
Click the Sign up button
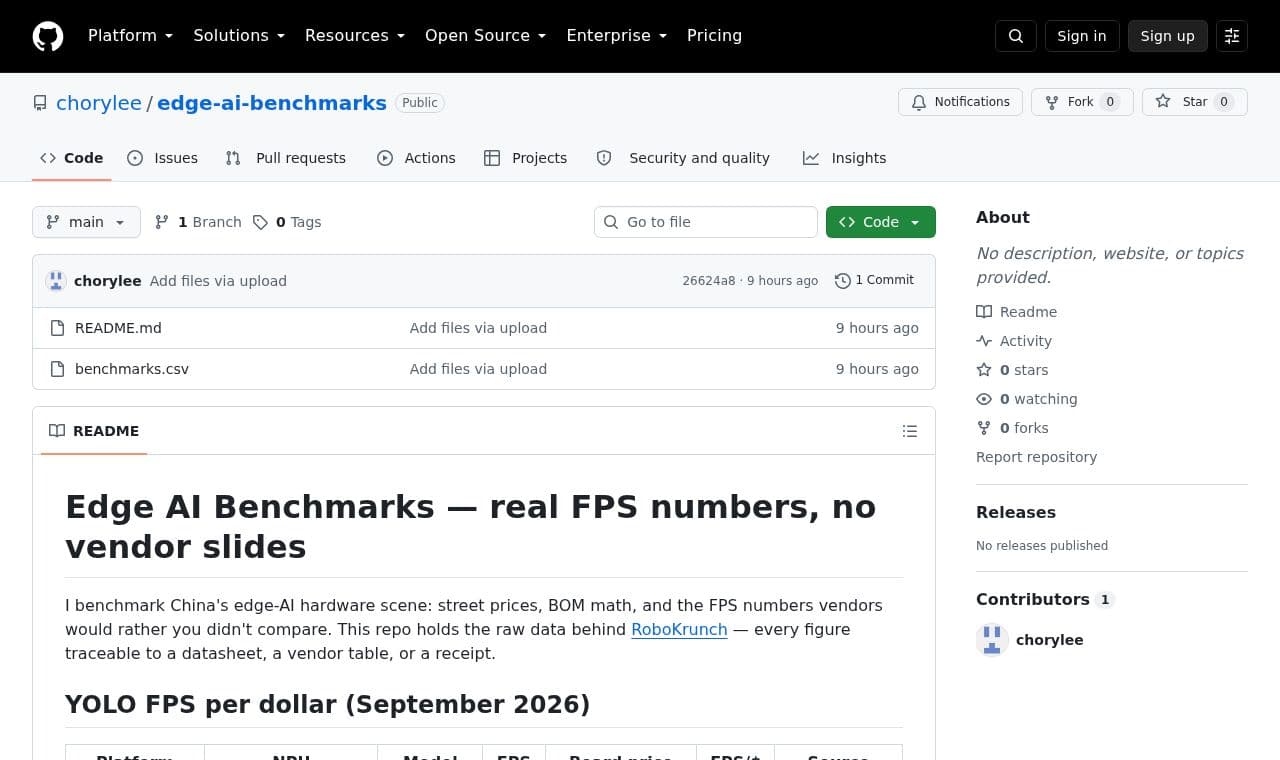tap(1168, 36)
